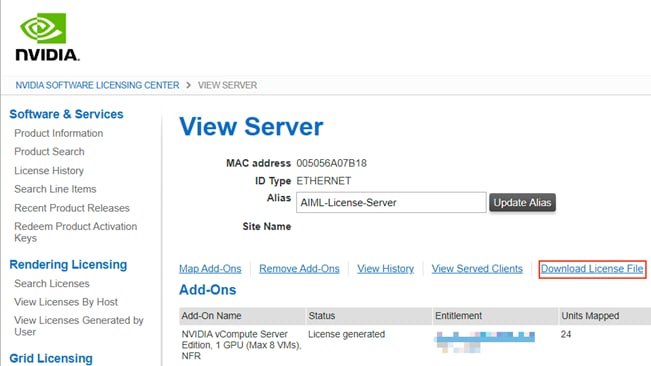Screen dimensions: 651x366
Task: Open the View History link
Action: coord(386,268)
